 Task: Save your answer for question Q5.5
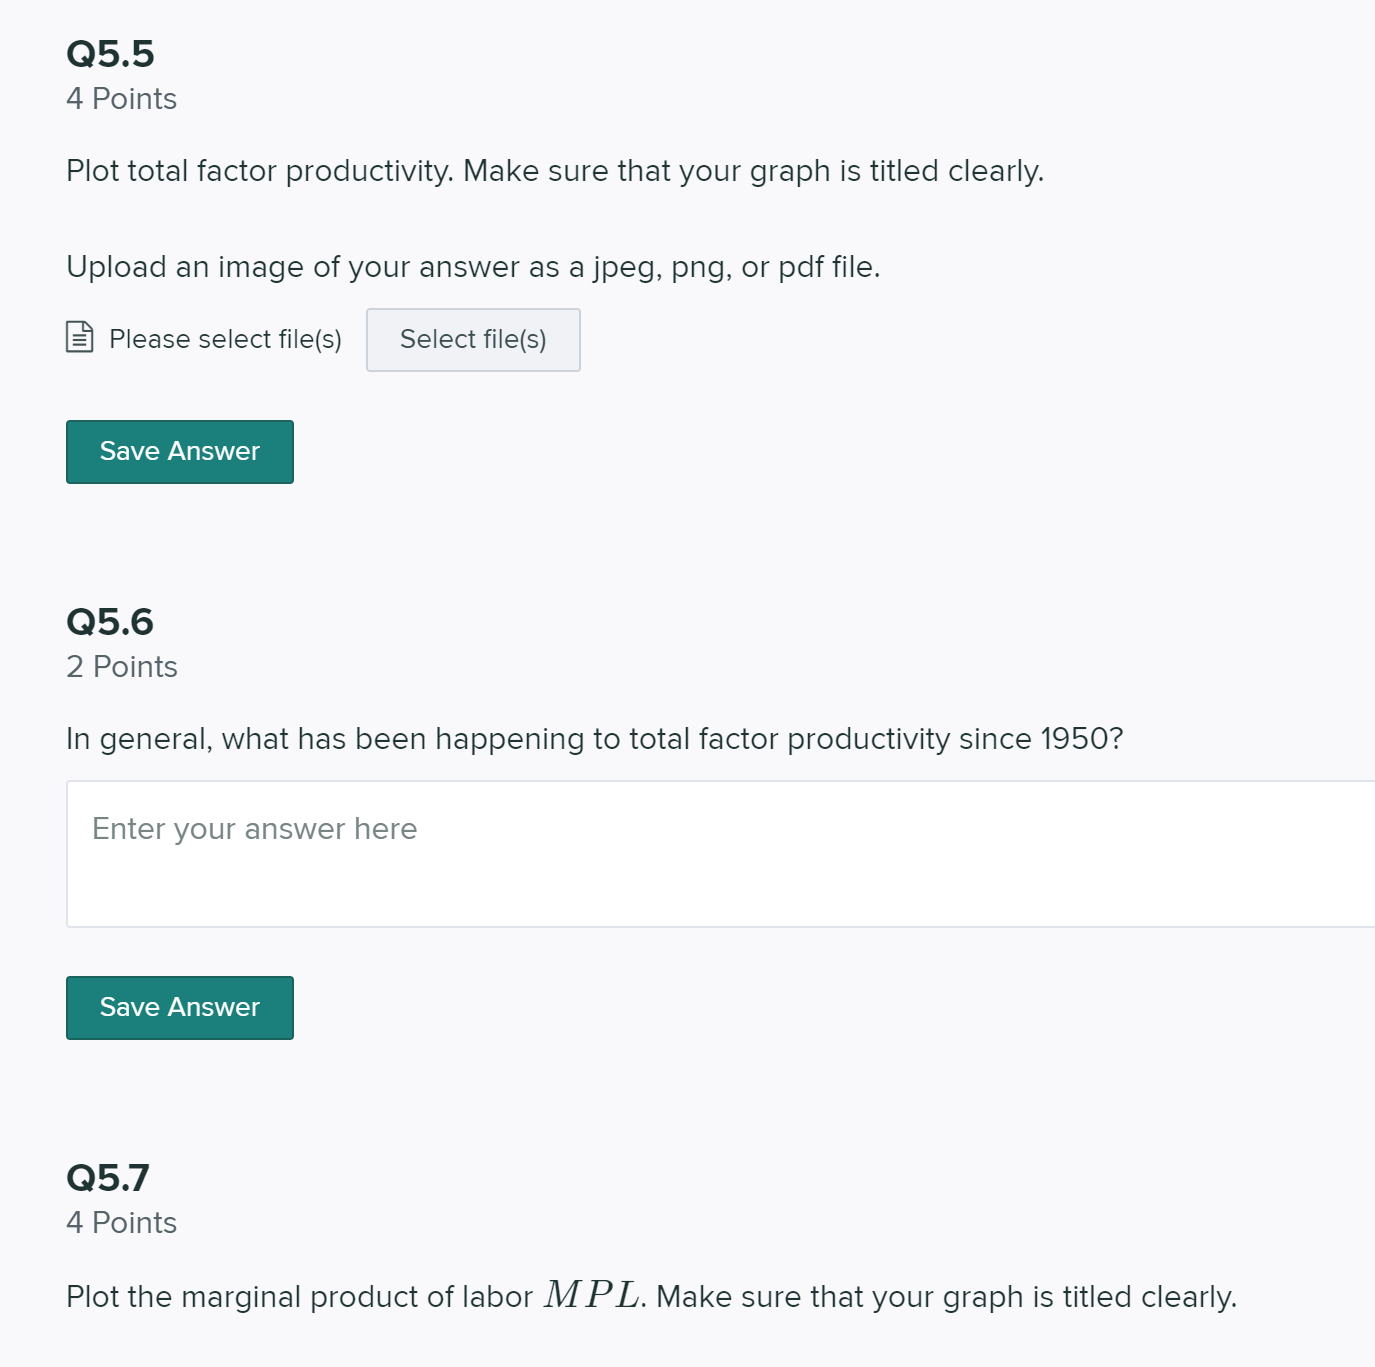tap(179, 451)
